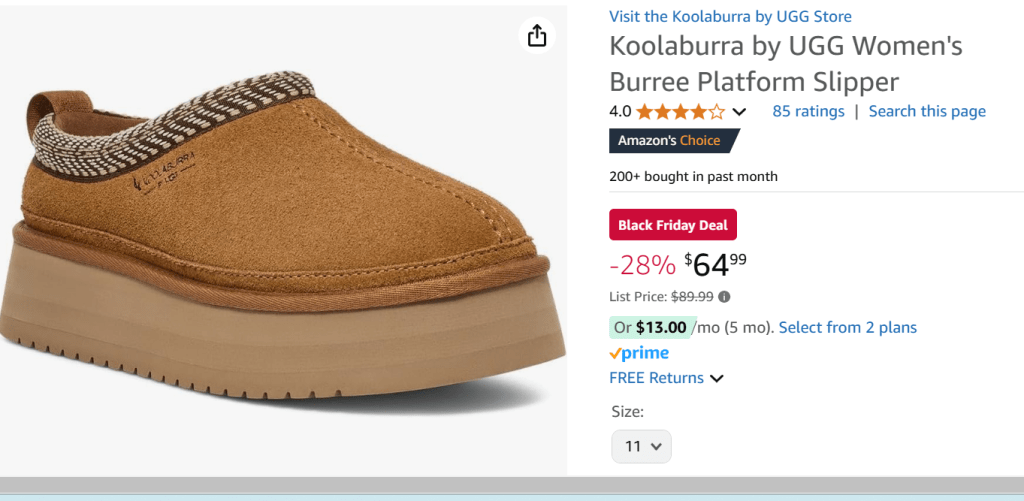Image resolution: width=1024 pixels, height=501 pixels.
Task: Click the red Black Friday Deal badge
Action: pos(672,225)
